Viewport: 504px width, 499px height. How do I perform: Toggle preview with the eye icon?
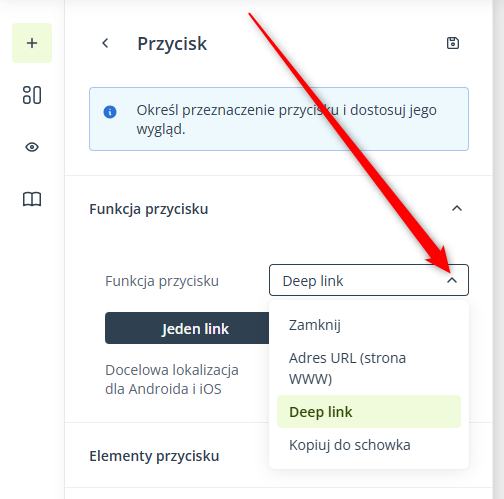click(x=32, y=147)
